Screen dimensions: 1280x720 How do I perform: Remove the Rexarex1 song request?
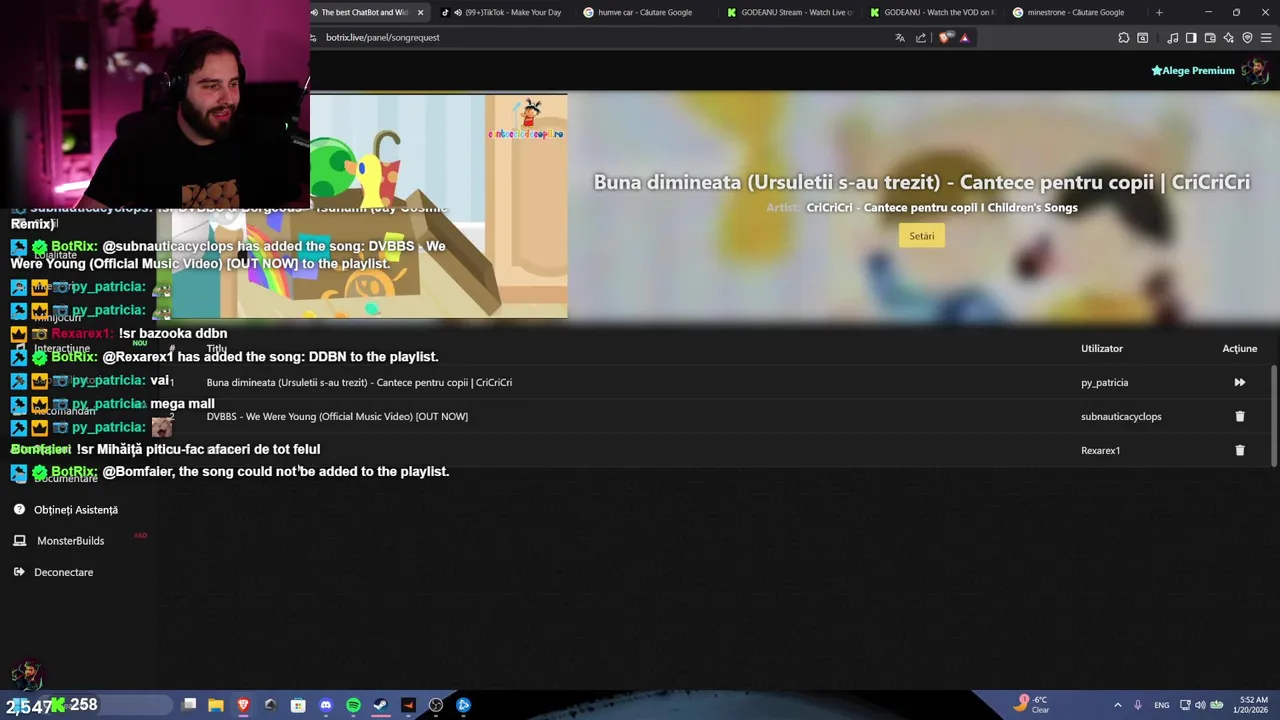click(1240, 450)
